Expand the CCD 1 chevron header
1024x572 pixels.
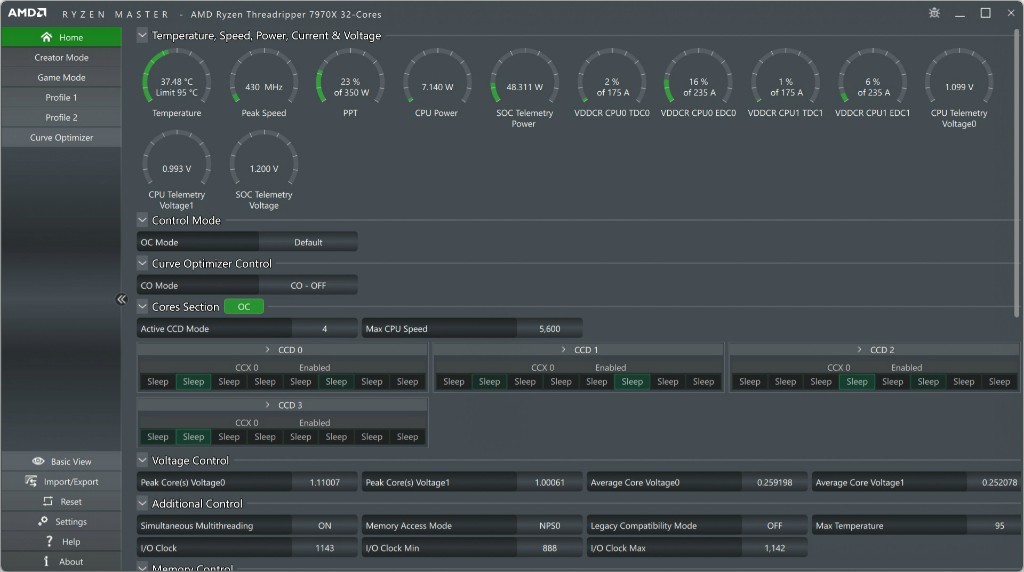point(562,350)
